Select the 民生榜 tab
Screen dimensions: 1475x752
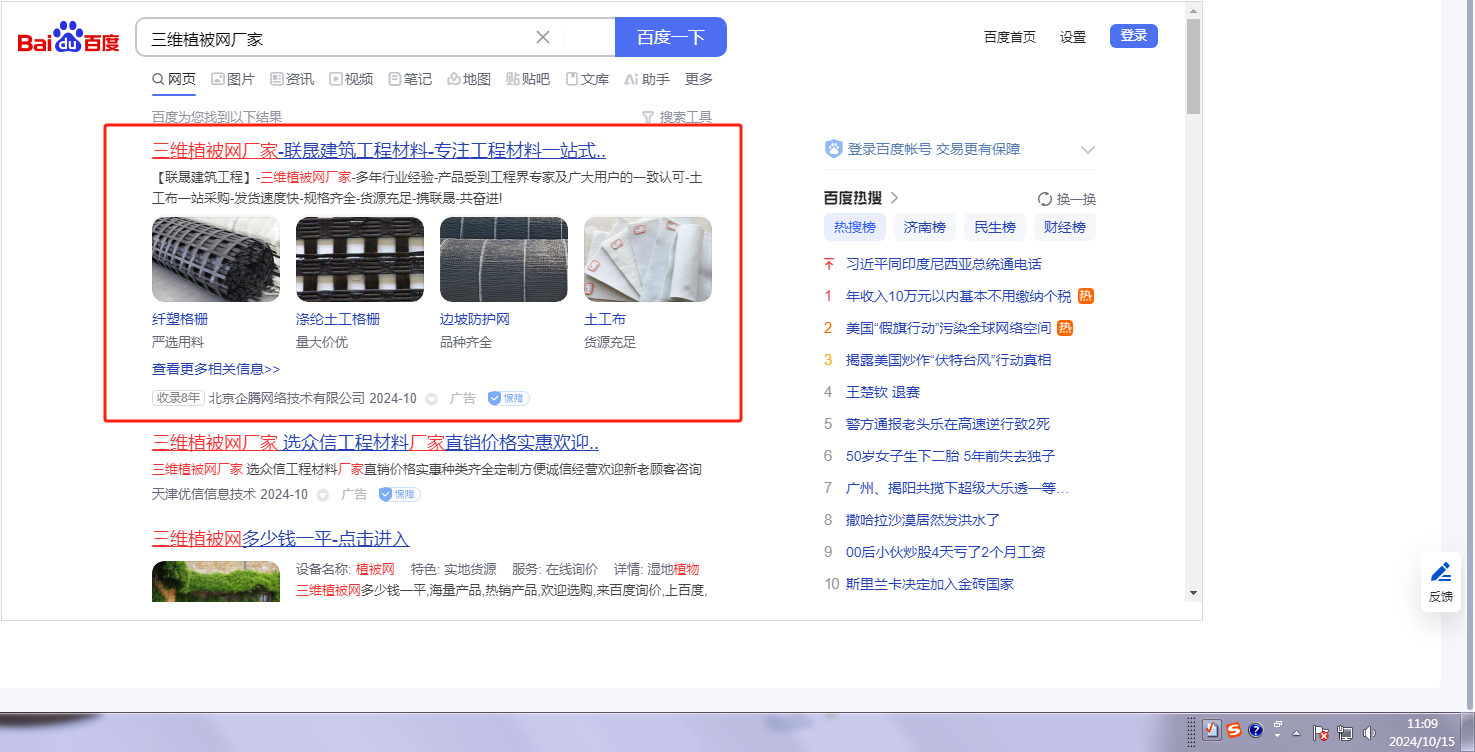tap(995, 227)
